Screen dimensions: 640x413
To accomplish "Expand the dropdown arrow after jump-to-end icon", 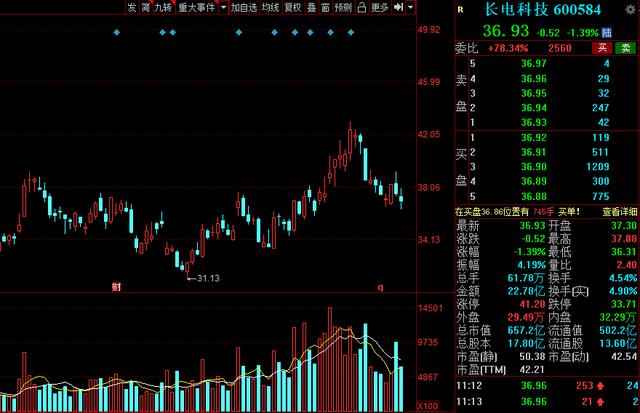I will 411,7.
